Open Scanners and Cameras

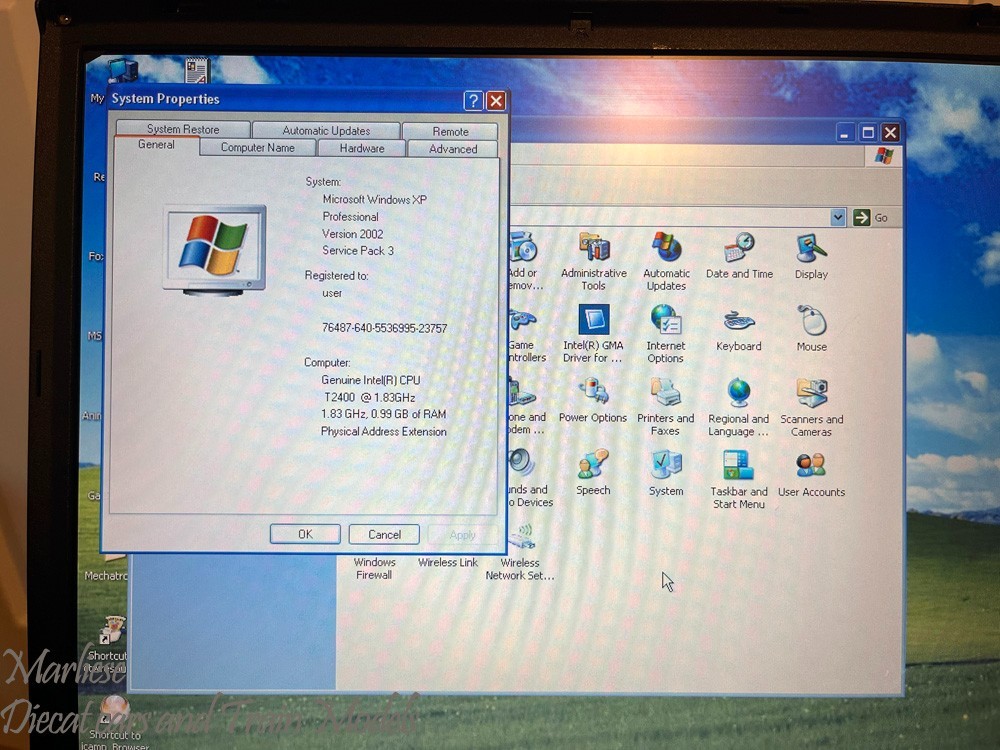(x=811, y=406)
